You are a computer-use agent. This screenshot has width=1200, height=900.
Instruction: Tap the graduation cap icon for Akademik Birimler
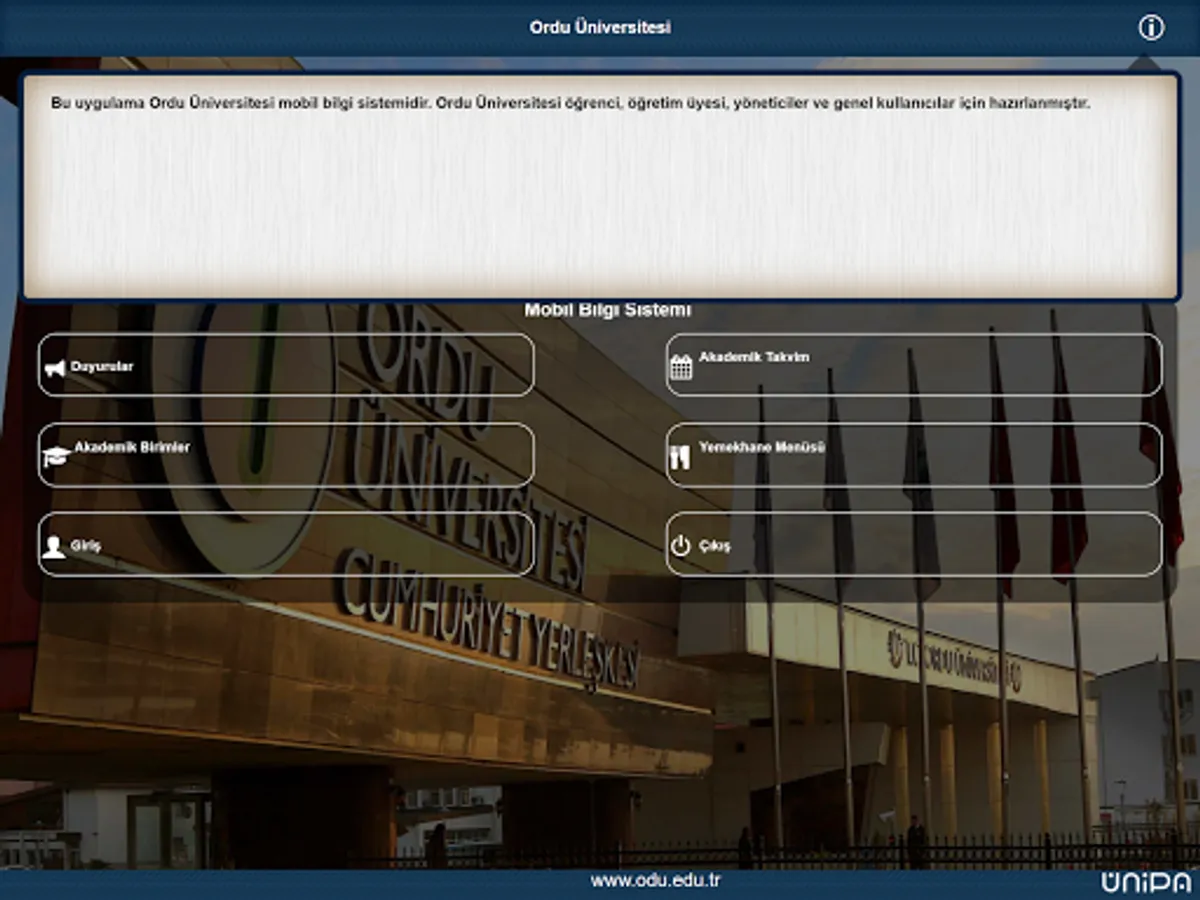click(55, 457)
